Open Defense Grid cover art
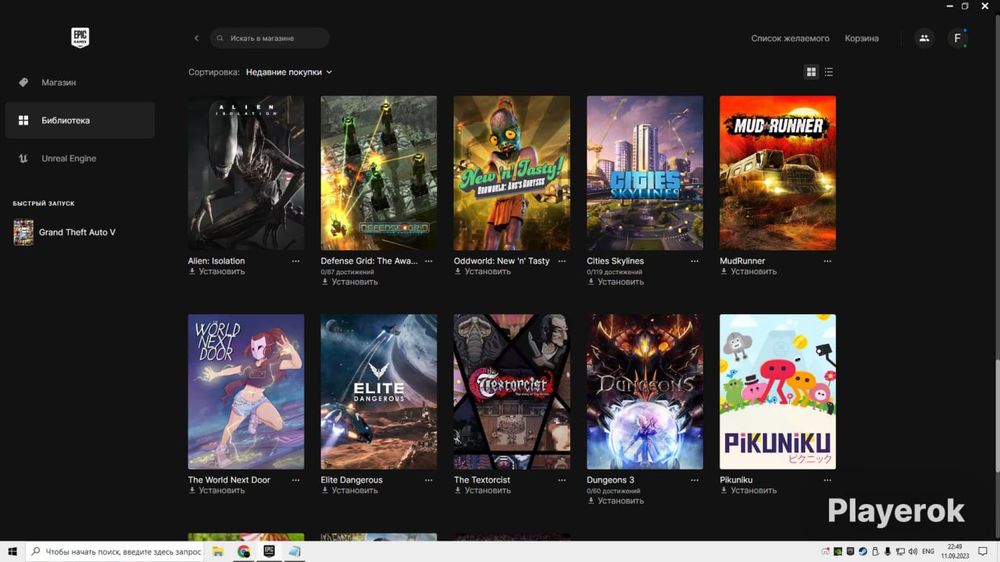 tap(379, 173)
